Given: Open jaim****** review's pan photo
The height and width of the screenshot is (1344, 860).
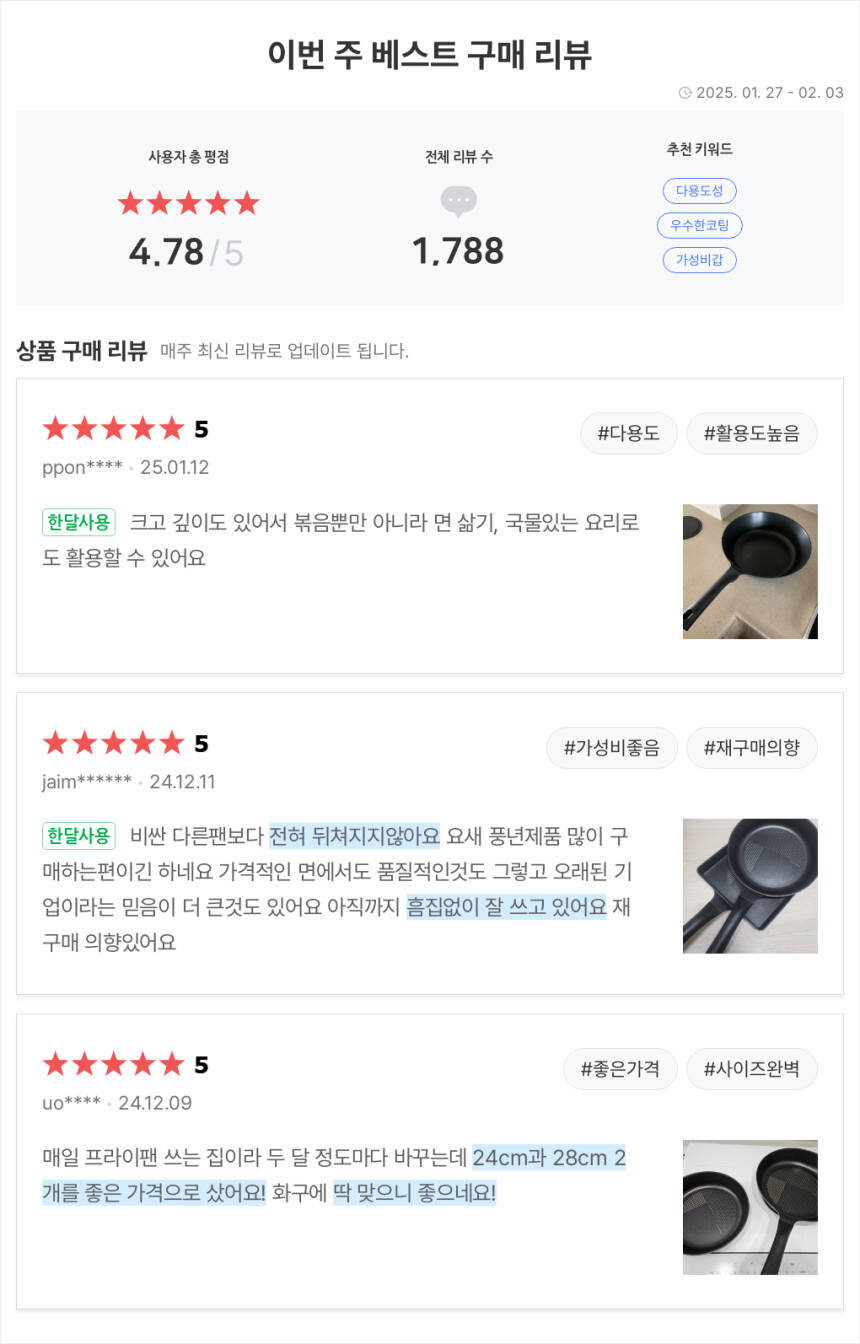Looking at the screenshot, I should (750, 886).
